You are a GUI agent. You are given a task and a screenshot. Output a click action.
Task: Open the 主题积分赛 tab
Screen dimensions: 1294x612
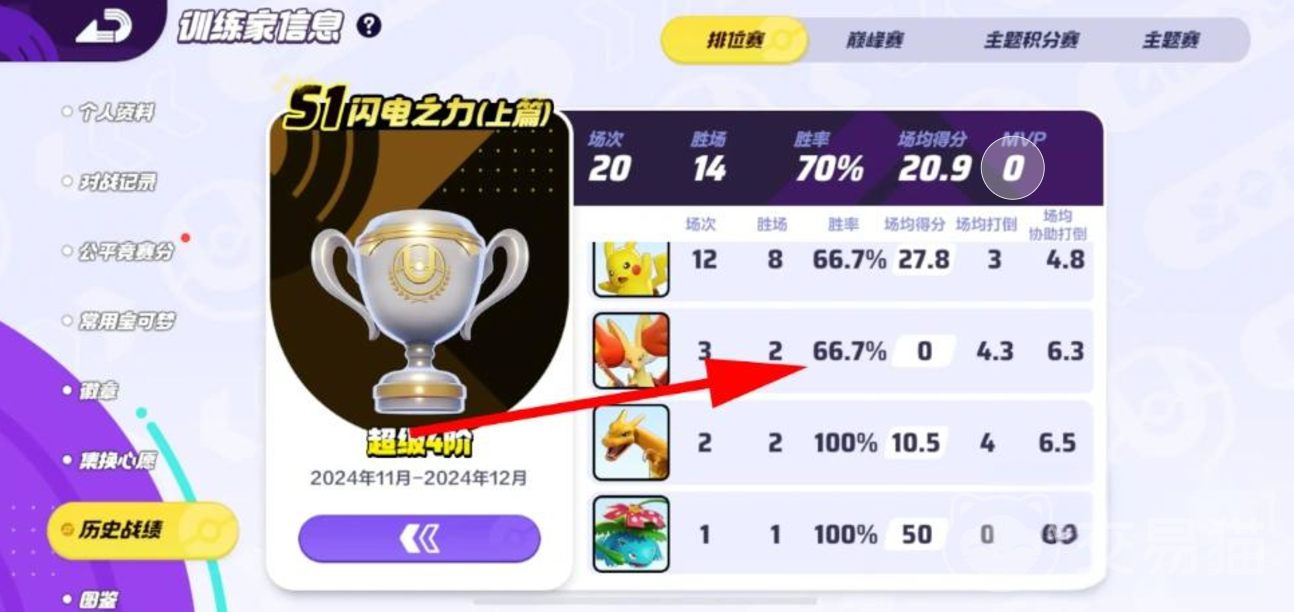click(x=1031, y=40)
